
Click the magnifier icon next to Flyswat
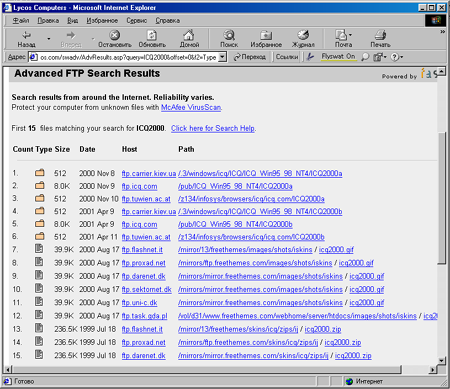(x=365, y=57)
